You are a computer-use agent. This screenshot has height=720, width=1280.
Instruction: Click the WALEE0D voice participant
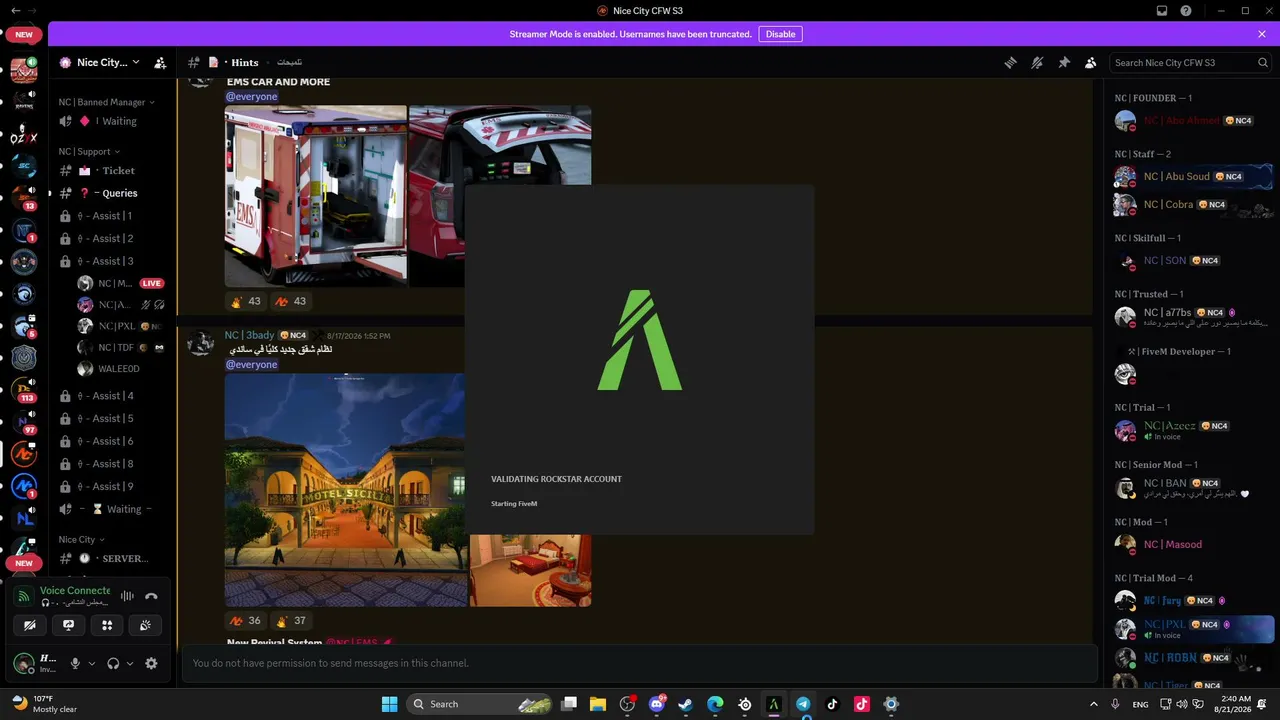tap(121, 369)
